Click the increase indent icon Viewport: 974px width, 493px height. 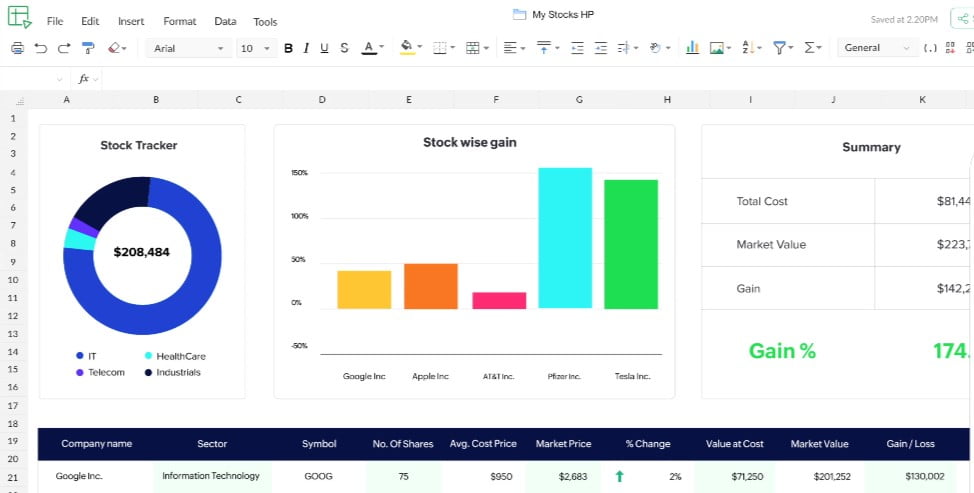pyautogui.click(x=600, y=48)
